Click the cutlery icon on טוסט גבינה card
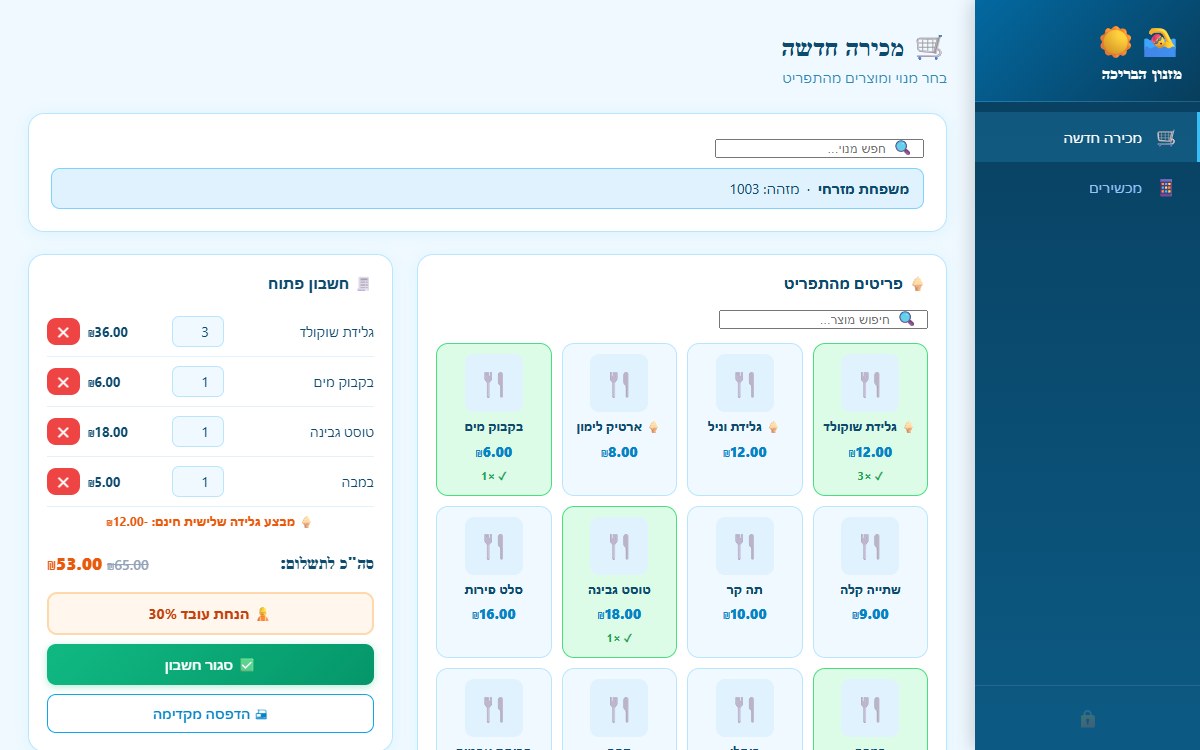1200x750 pixels. click(619, 546)
